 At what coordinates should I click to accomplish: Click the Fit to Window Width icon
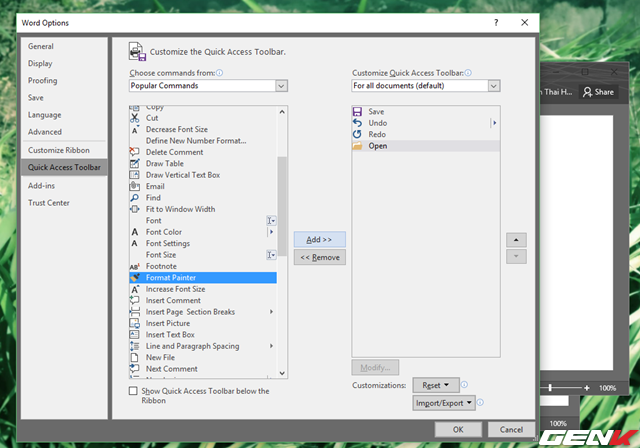[x=135, y=209]
